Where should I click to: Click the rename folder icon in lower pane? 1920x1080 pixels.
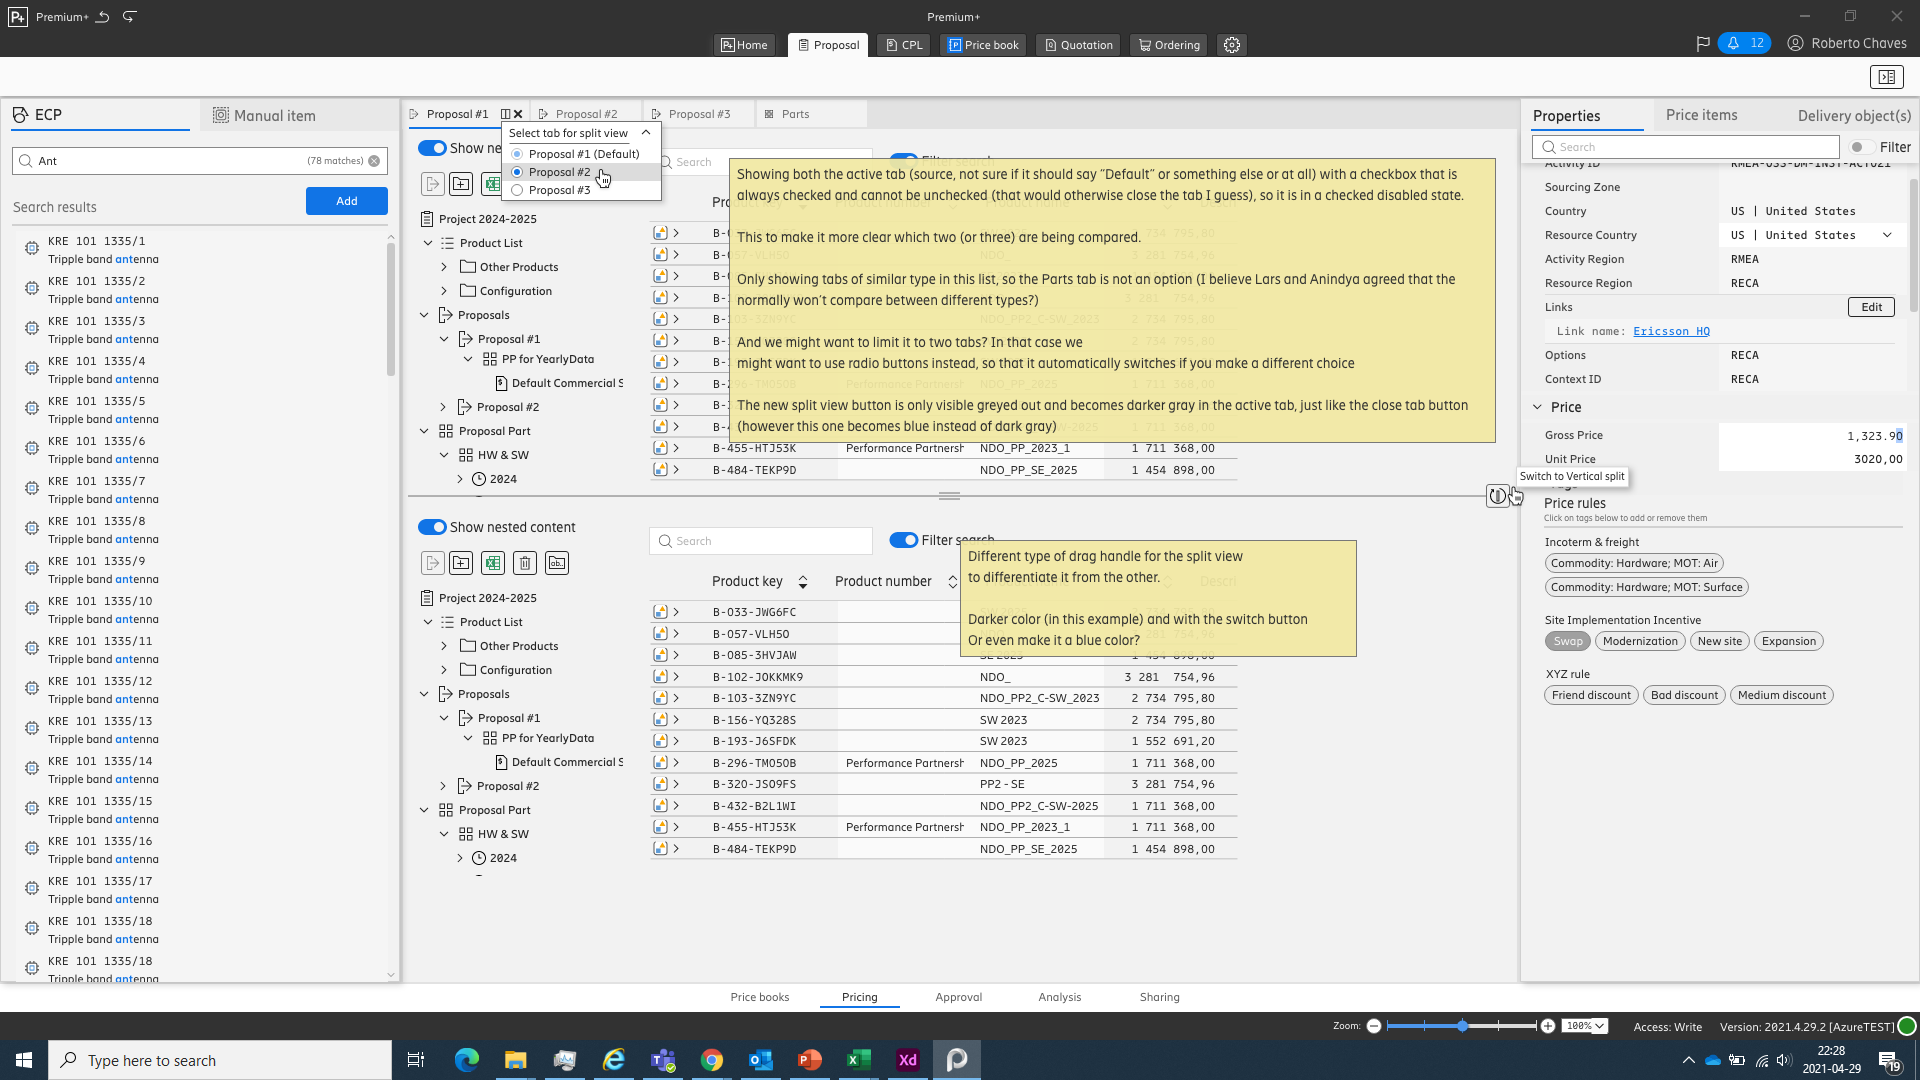click(x=557, y=563)
